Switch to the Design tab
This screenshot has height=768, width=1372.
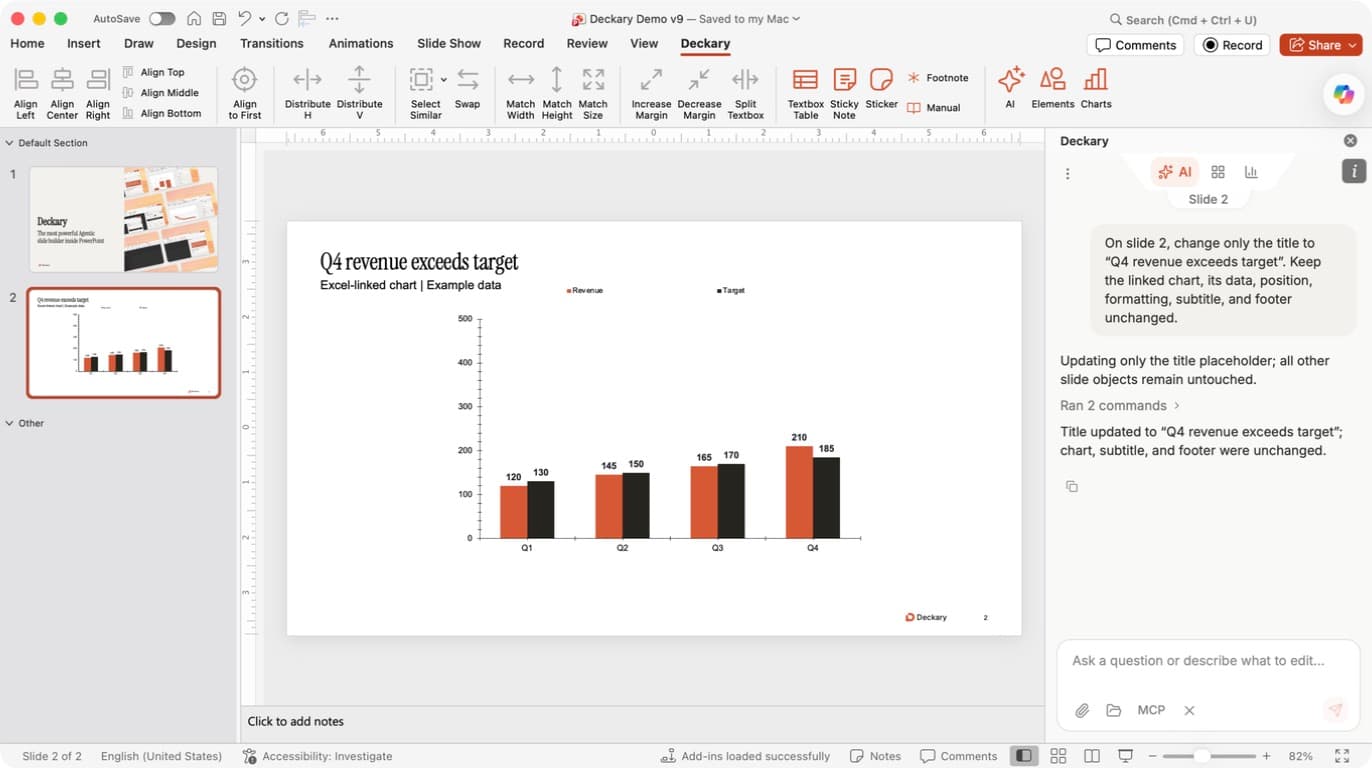[x=196, y=43]
